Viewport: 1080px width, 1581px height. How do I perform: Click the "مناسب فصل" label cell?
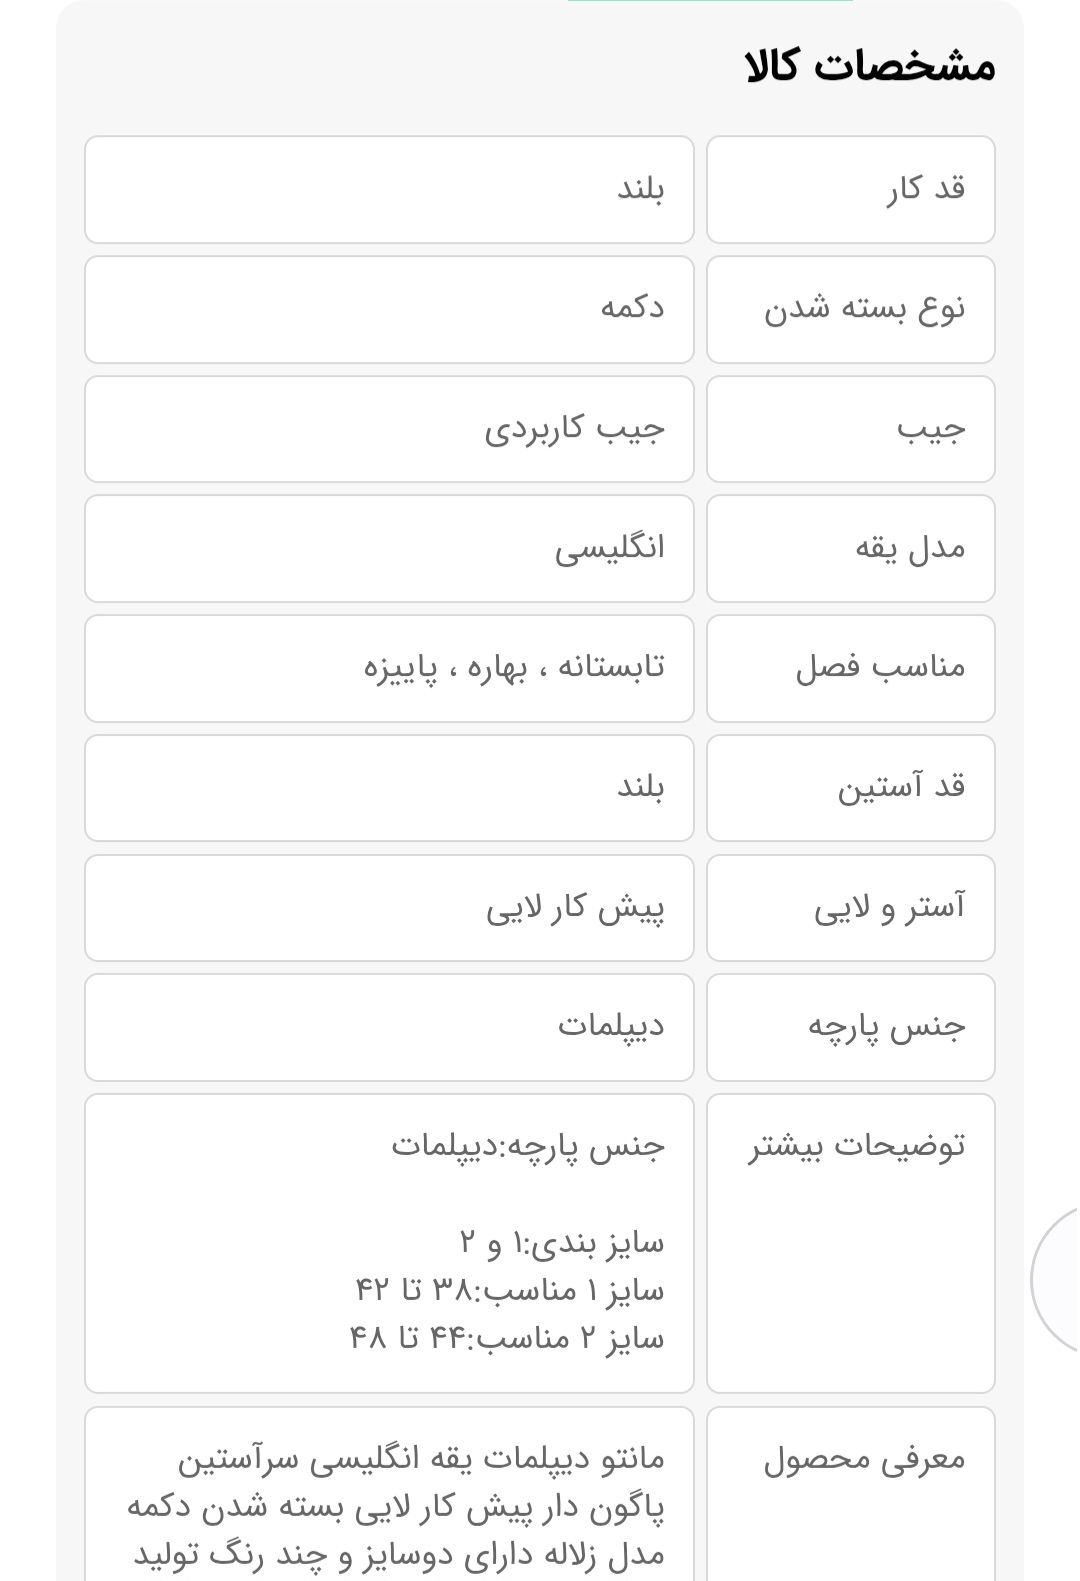850,668
